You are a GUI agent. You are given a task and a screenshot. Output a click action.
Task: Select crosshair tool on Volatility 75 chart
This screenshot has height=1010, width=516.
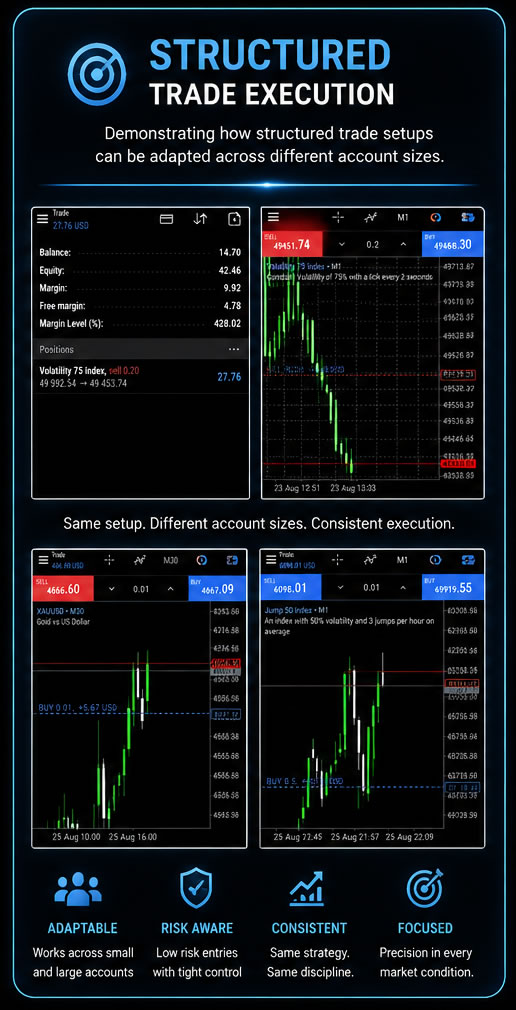(x=338, y=218)
